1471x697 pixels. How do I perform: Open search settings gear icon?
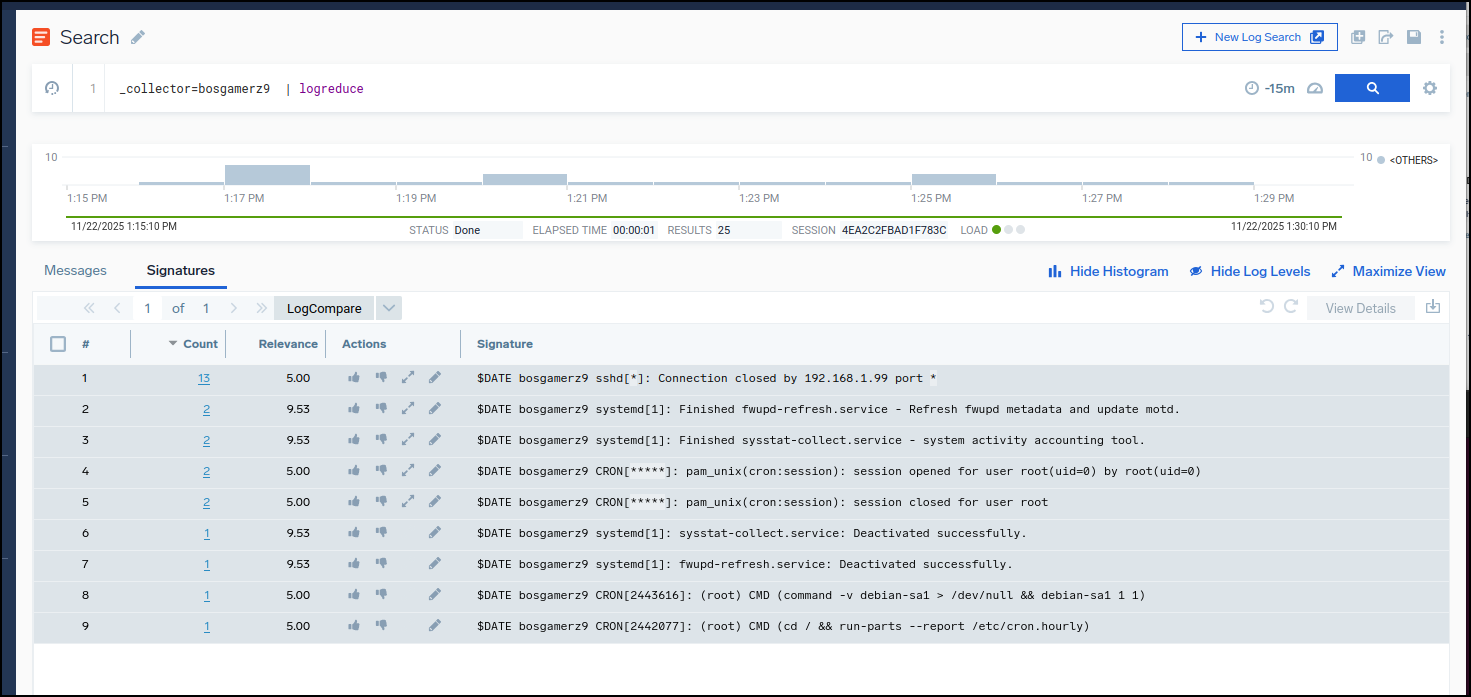(x=1430, y=88)
